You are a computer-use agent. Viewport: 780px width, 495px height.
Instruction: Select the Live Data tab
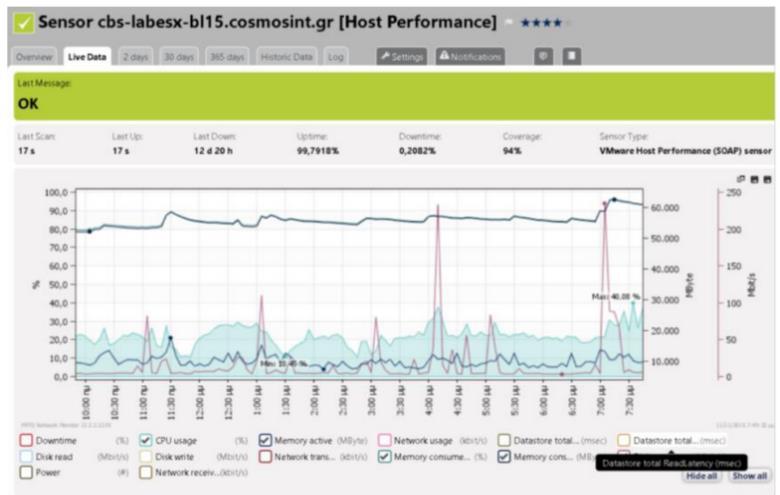[x=87, y=57]
